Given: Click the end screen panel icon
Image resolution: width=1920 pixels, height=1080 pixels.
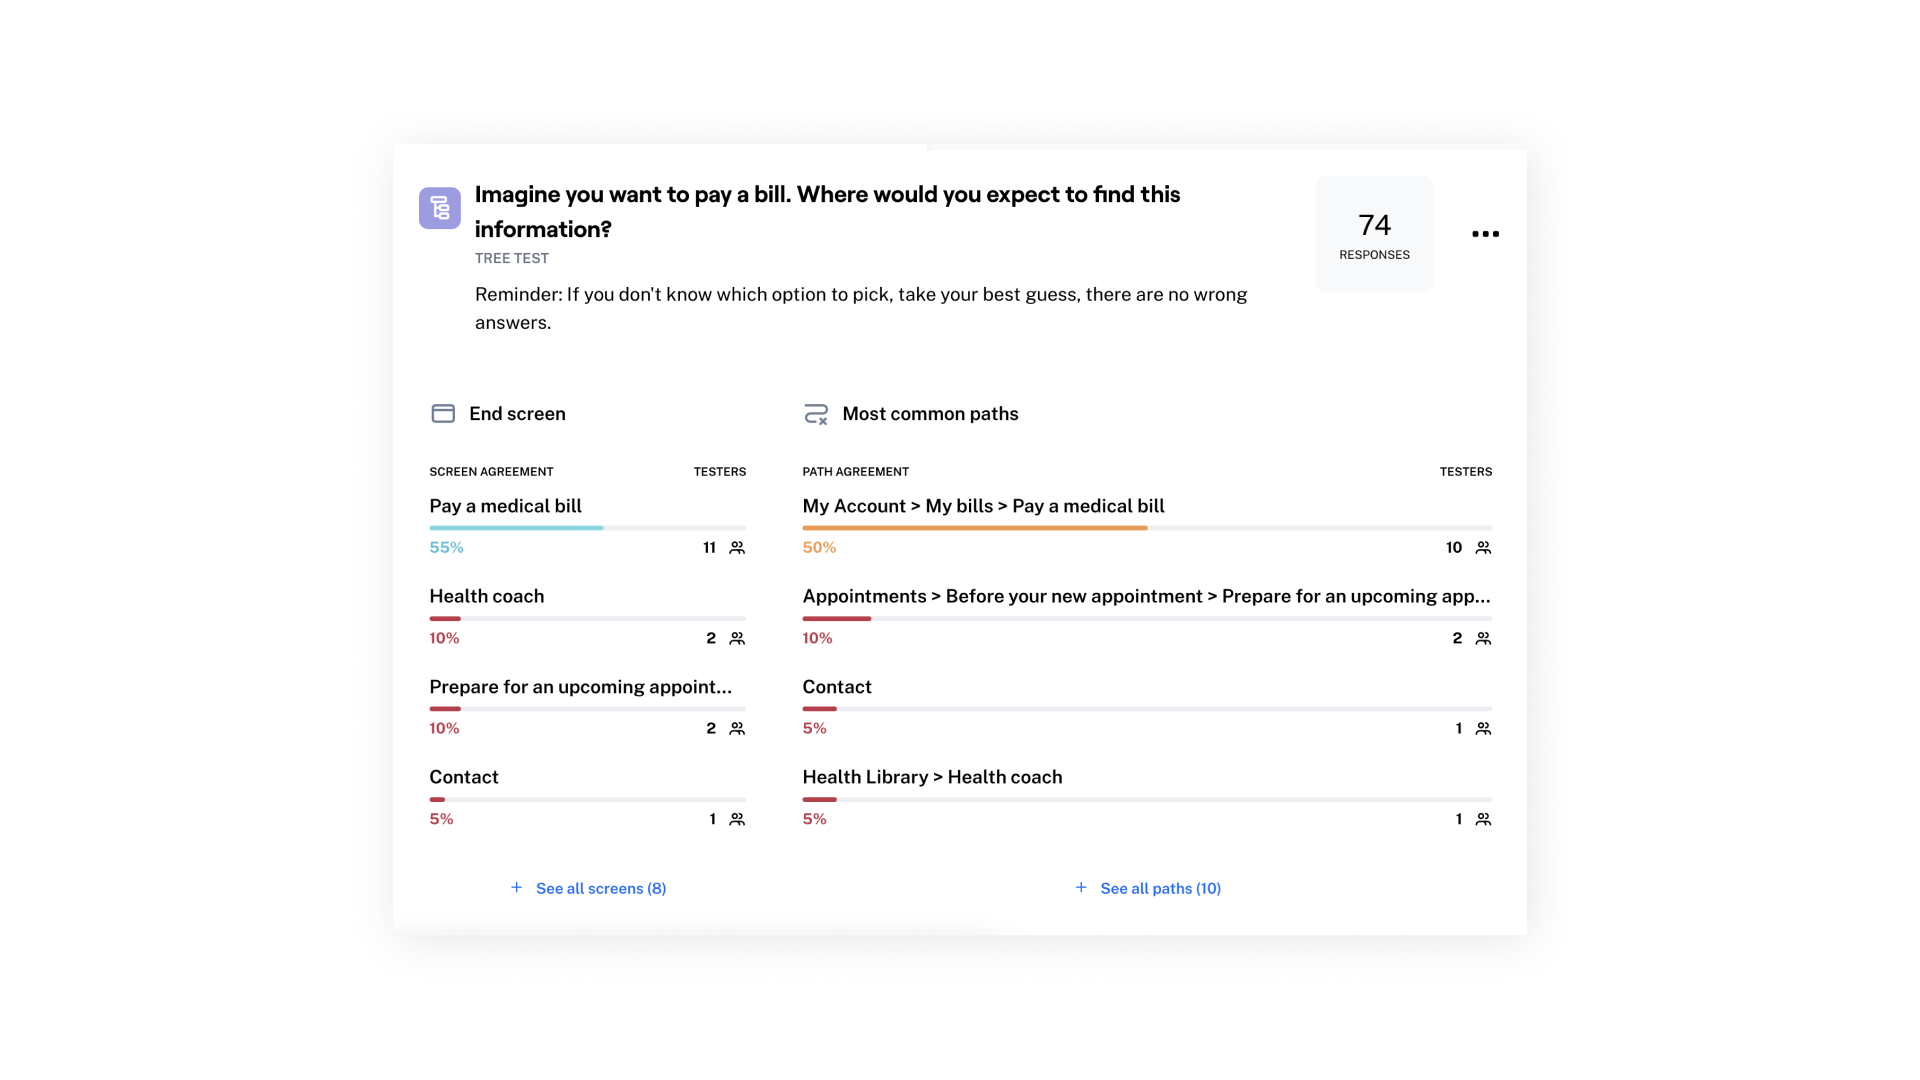Looking at the screenshot, I should pos(442,413).
